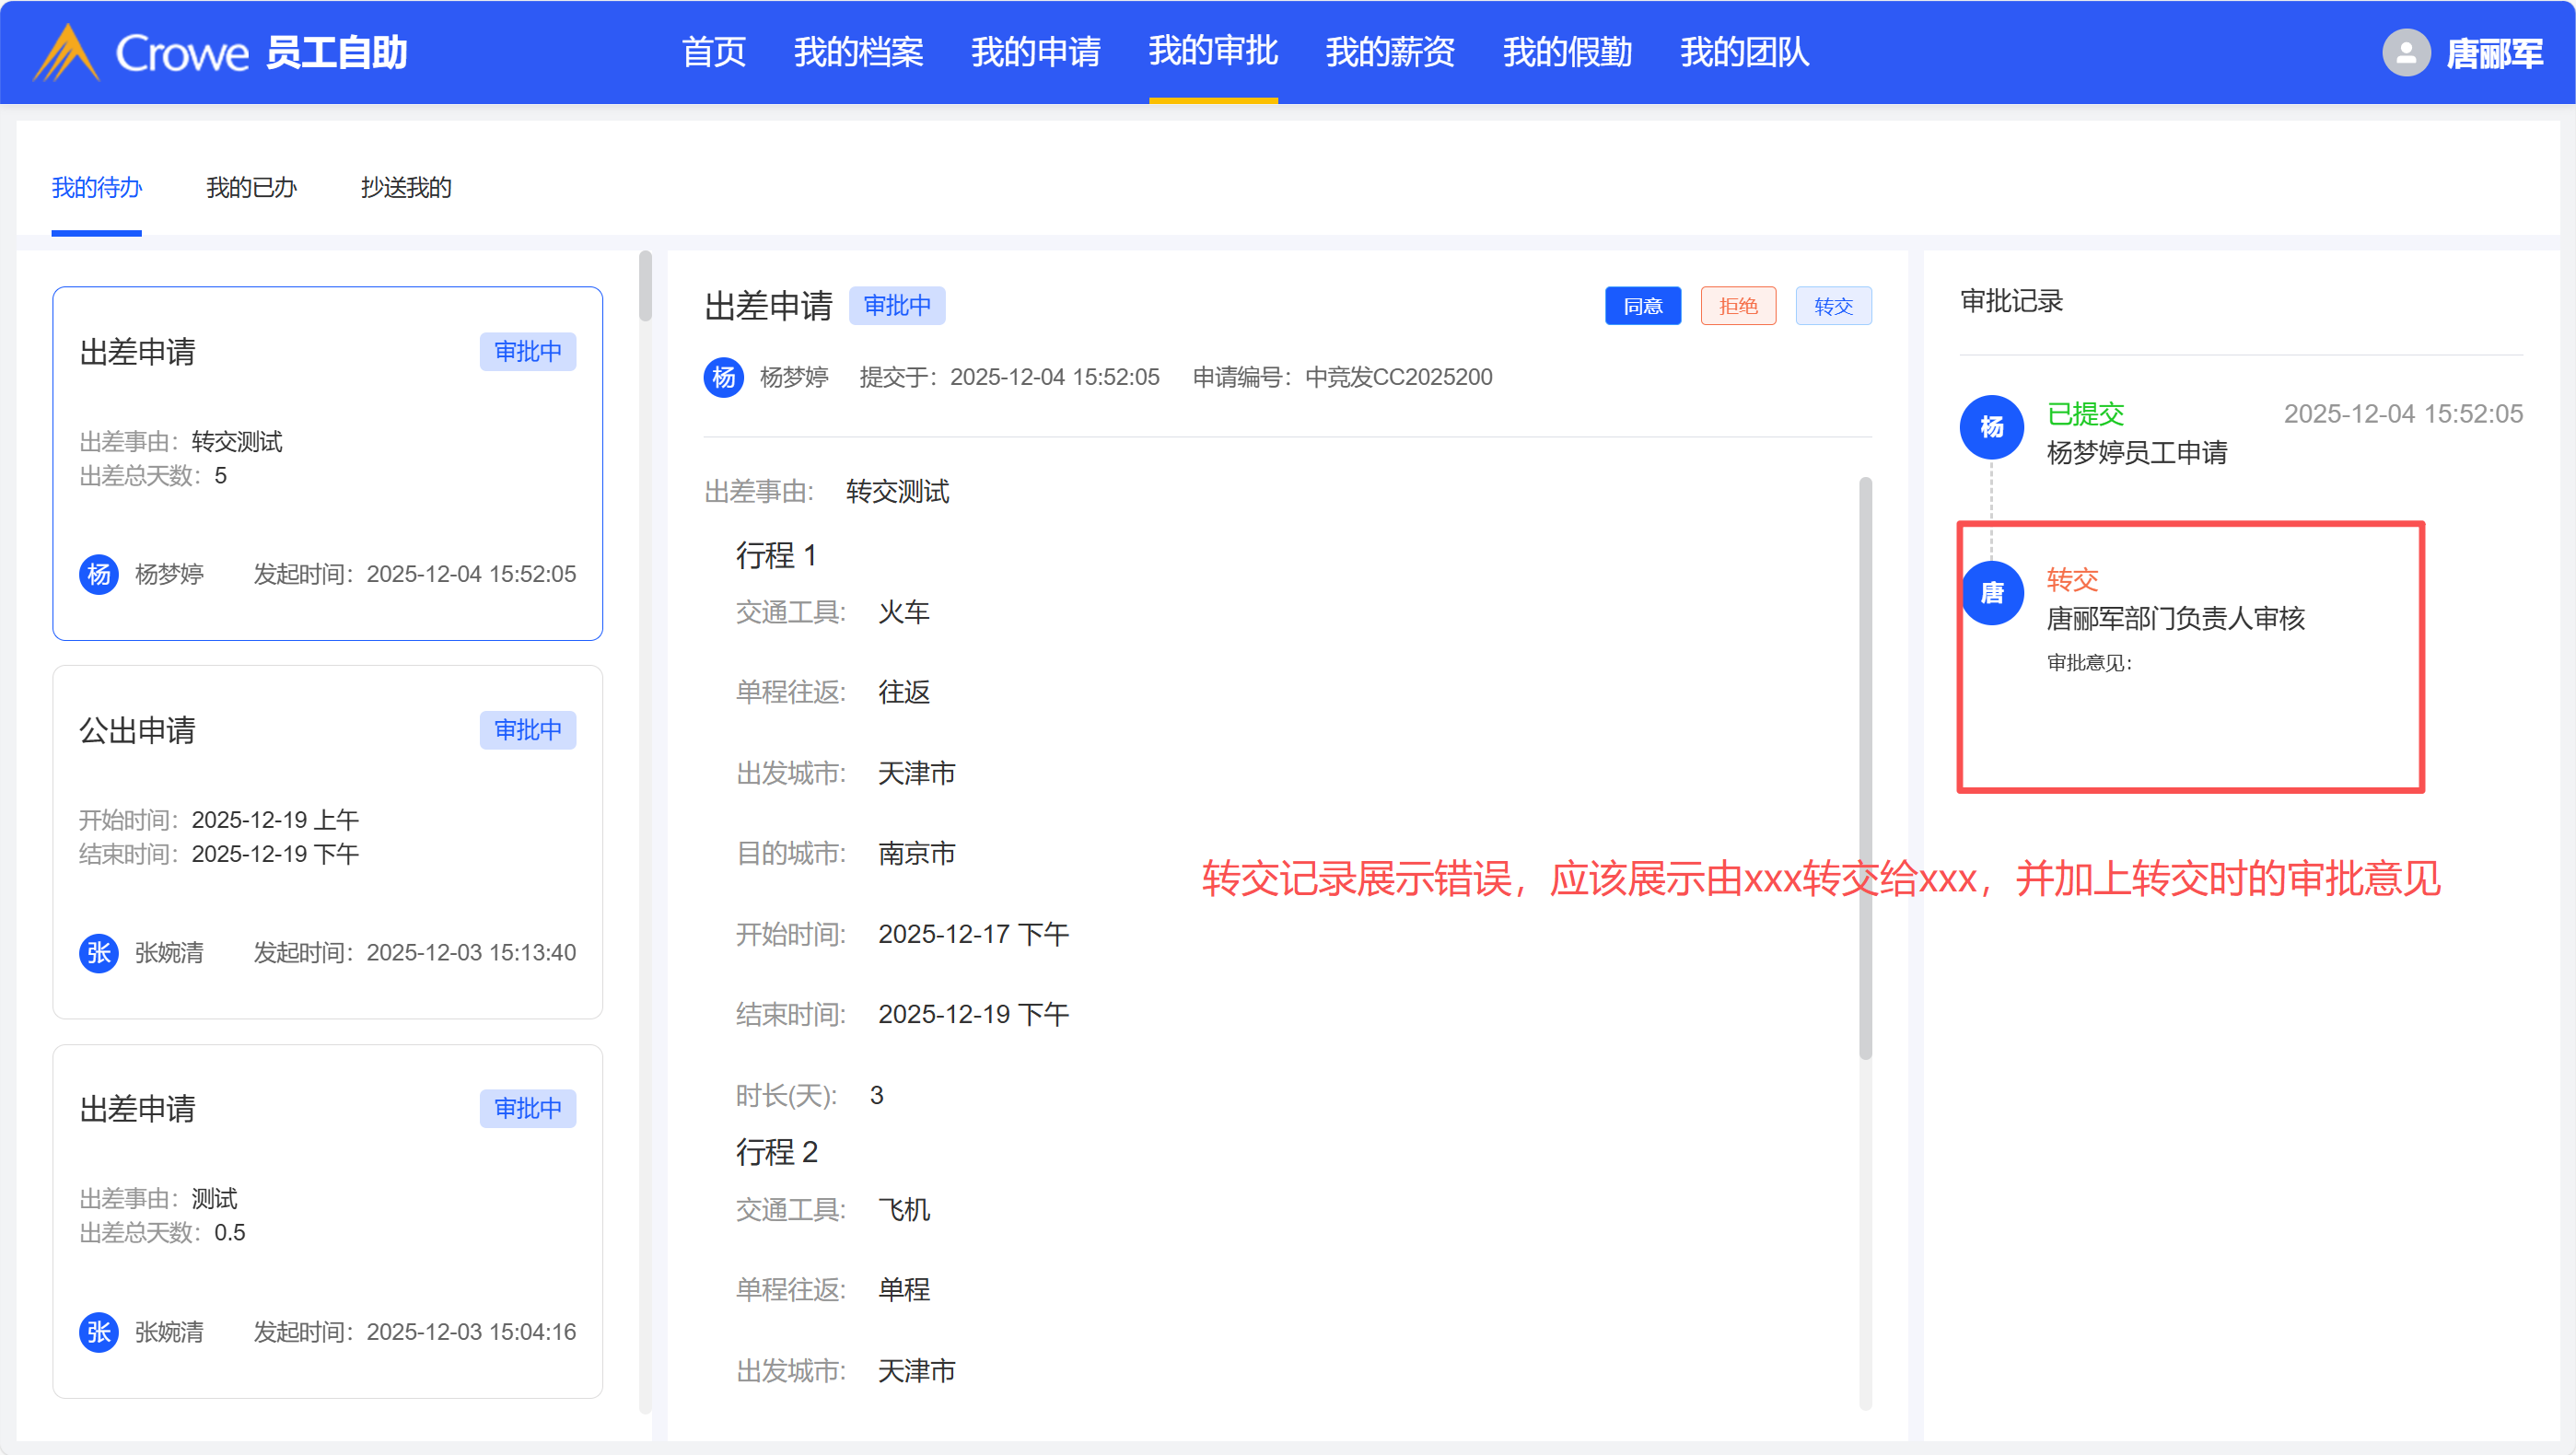Go to 我的团队 menu
The height and width of the screenshot is (1455, 2576).
tap(1744, 52)
